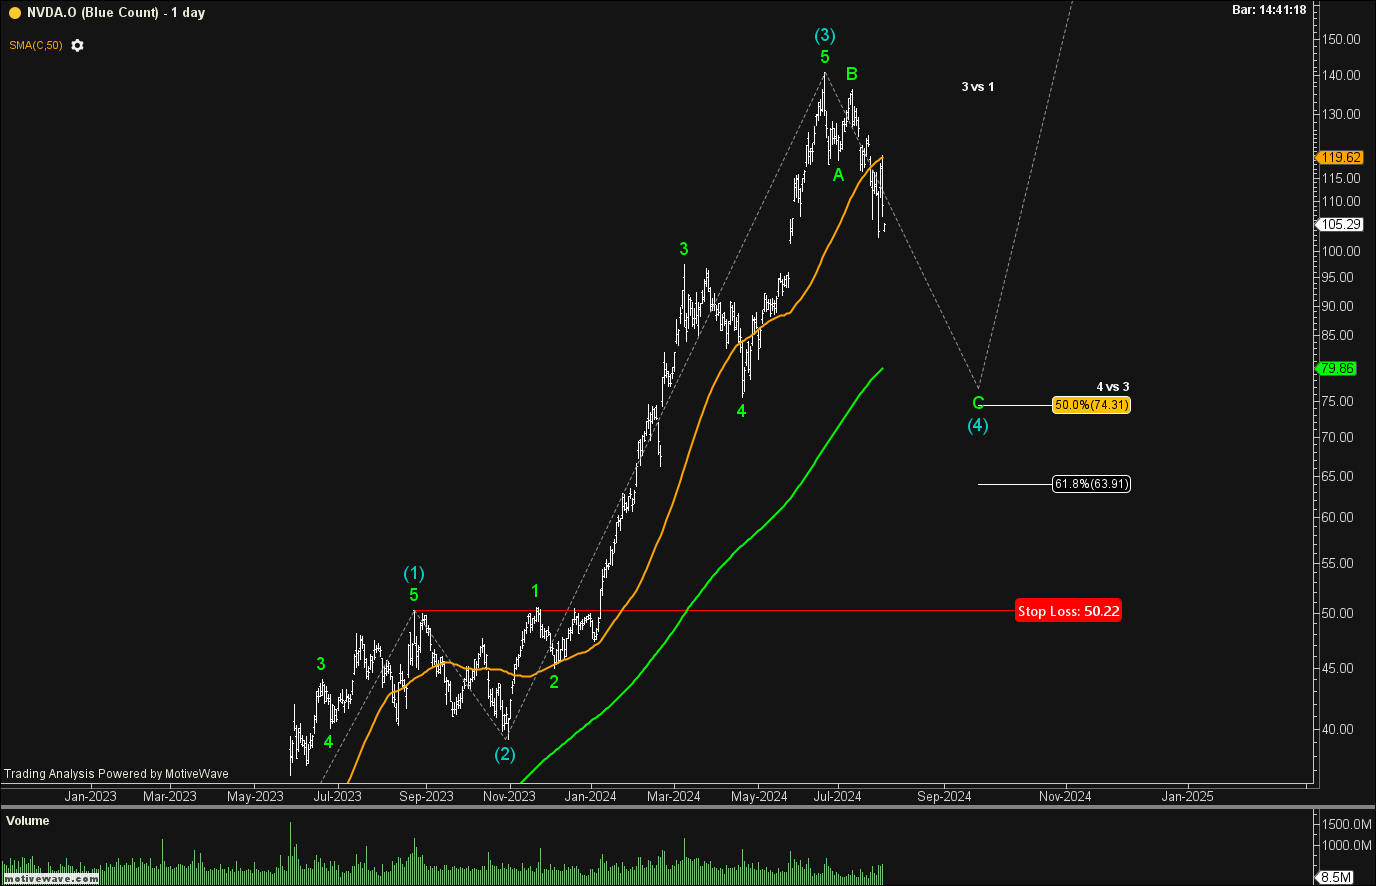
Task: Select green 3 label near June 2023
Action: click(x=321, y=664)
